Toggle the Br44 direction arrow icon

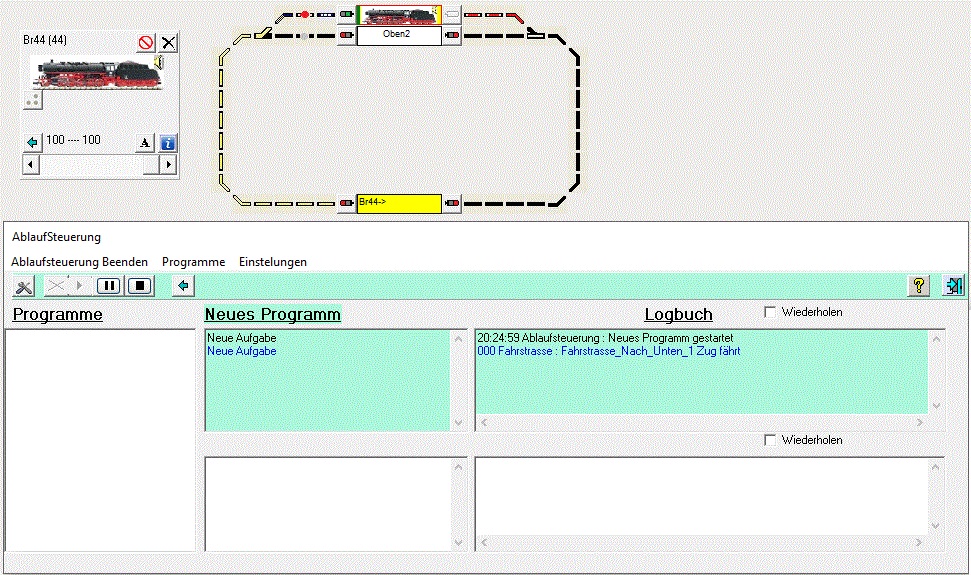tap(32, 142)
